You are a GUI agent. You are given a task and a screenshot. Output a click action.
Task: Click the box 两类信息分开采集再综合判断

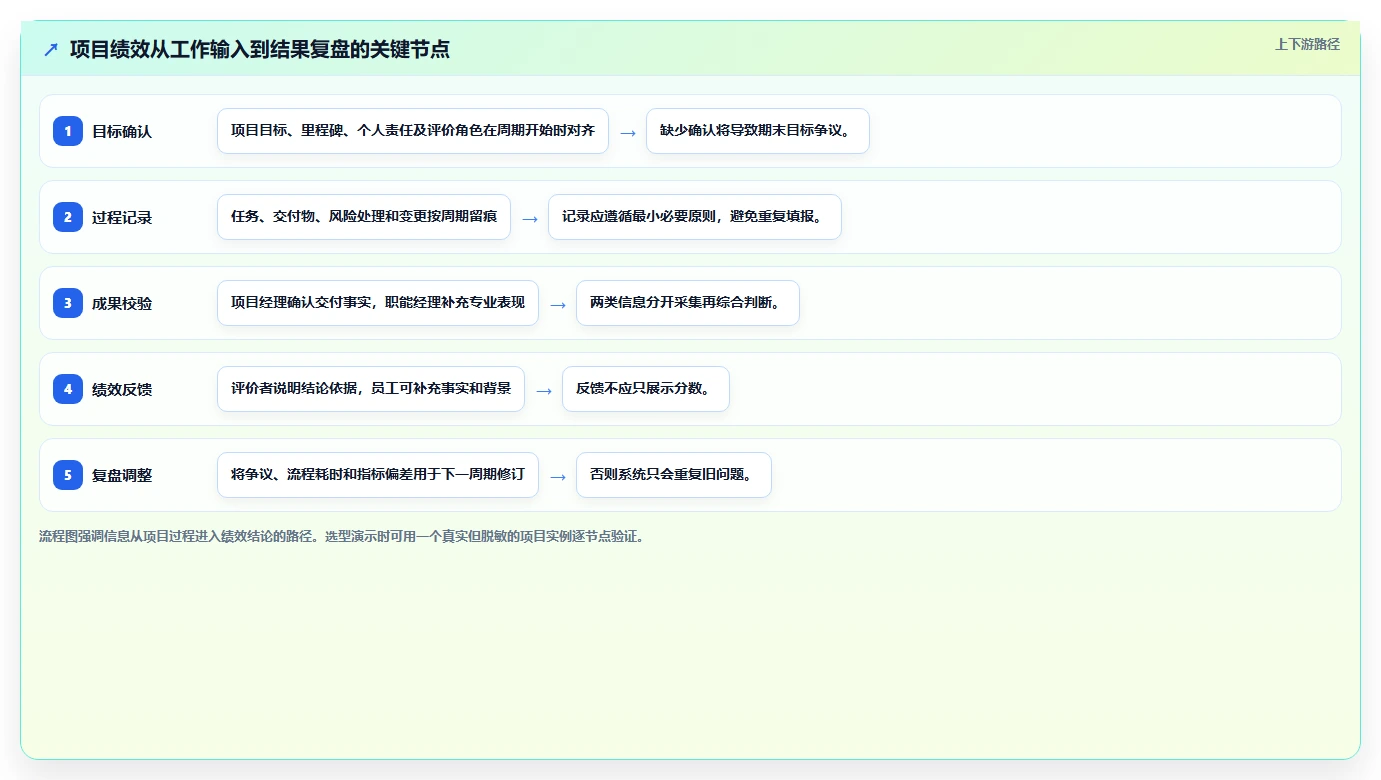pos(688,303)
